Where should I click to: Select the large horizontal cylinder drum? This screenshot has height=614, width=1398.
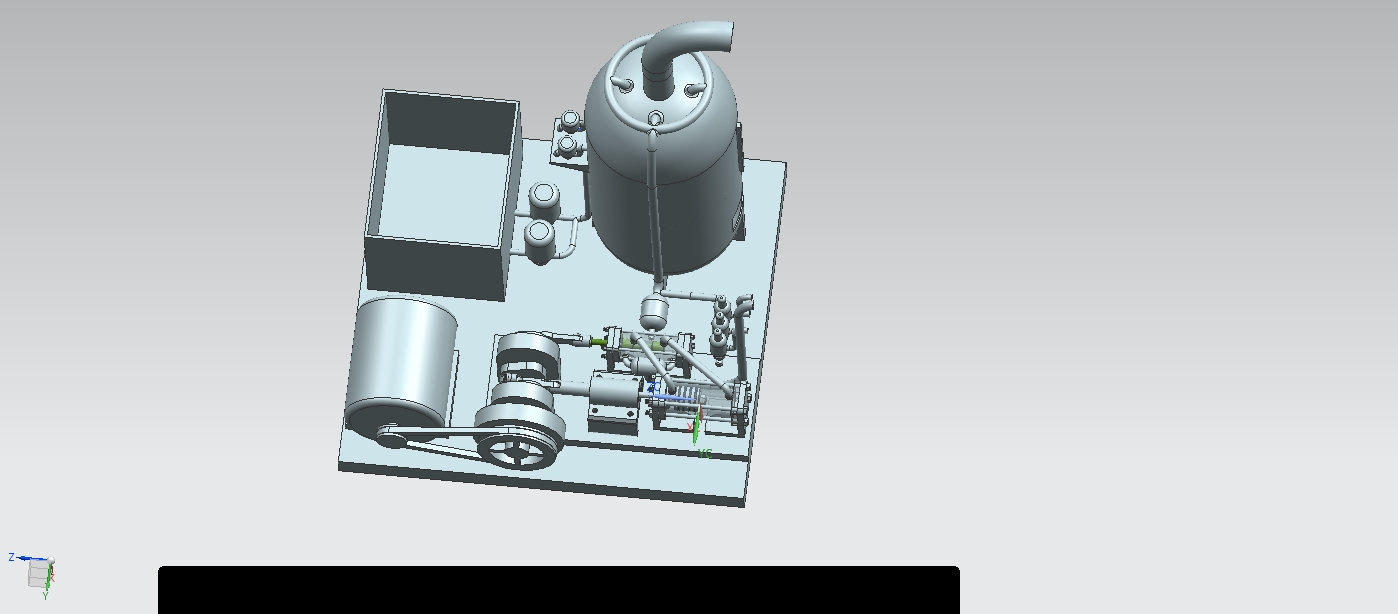pos(400,367)
